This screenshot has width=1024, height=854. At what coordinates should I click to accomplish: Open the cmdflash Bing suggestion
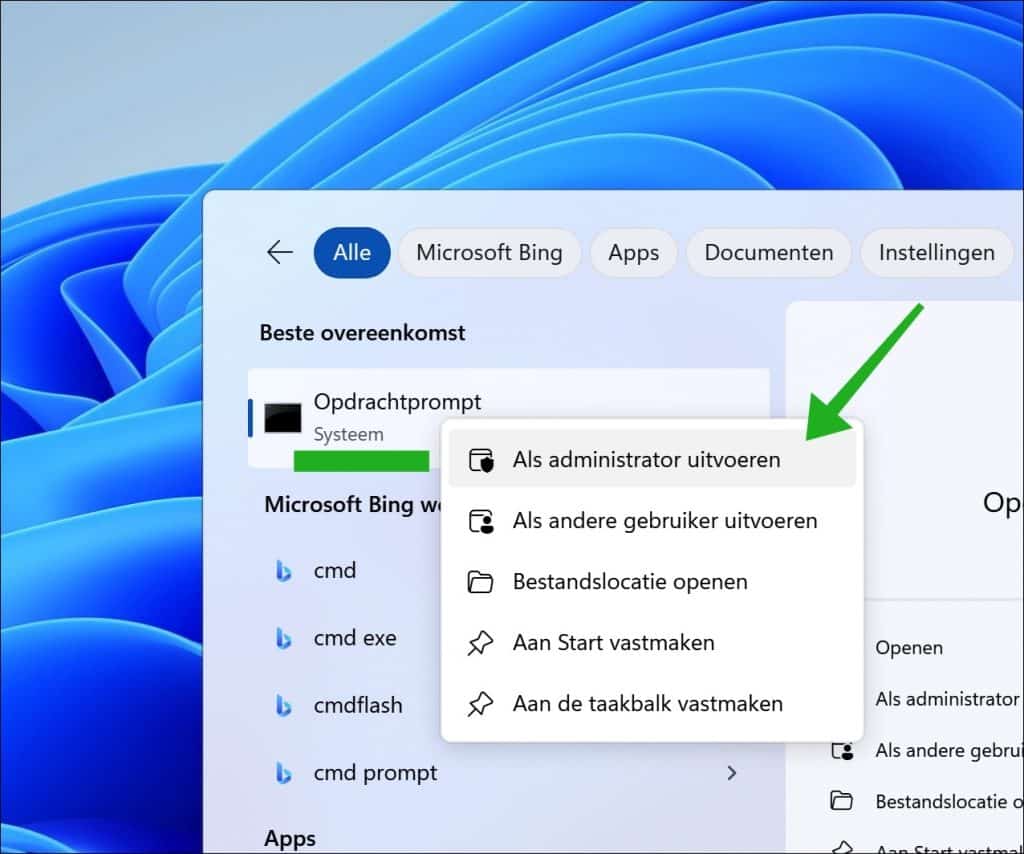[x=356, y=705]
